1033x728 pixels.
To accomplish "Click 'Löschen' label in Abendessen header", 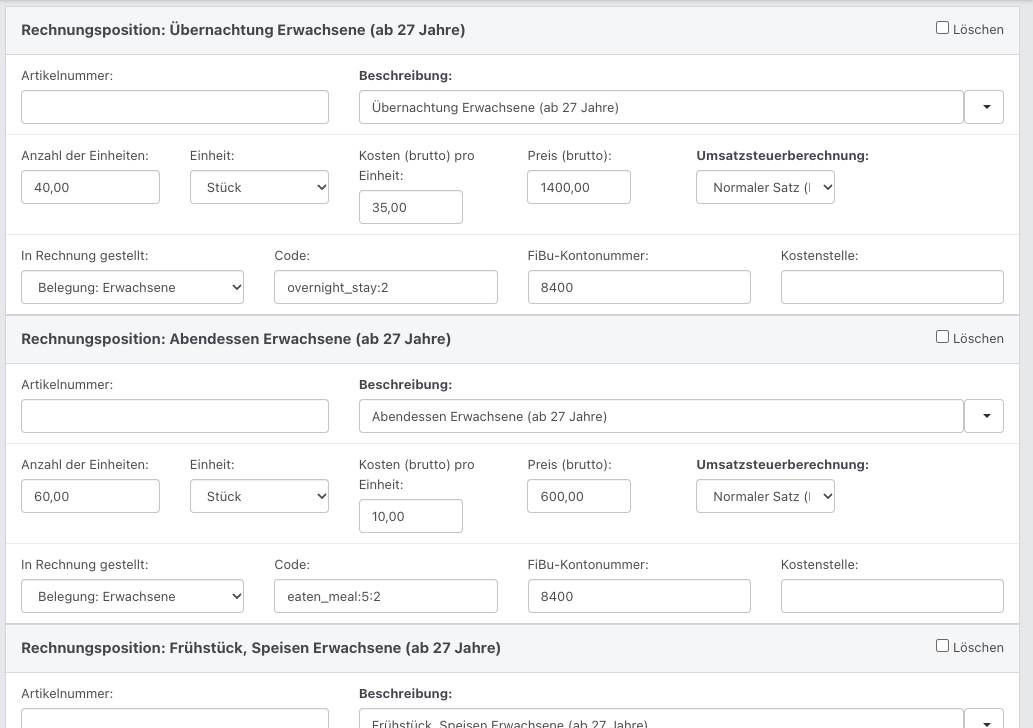I will coord(978,338).
